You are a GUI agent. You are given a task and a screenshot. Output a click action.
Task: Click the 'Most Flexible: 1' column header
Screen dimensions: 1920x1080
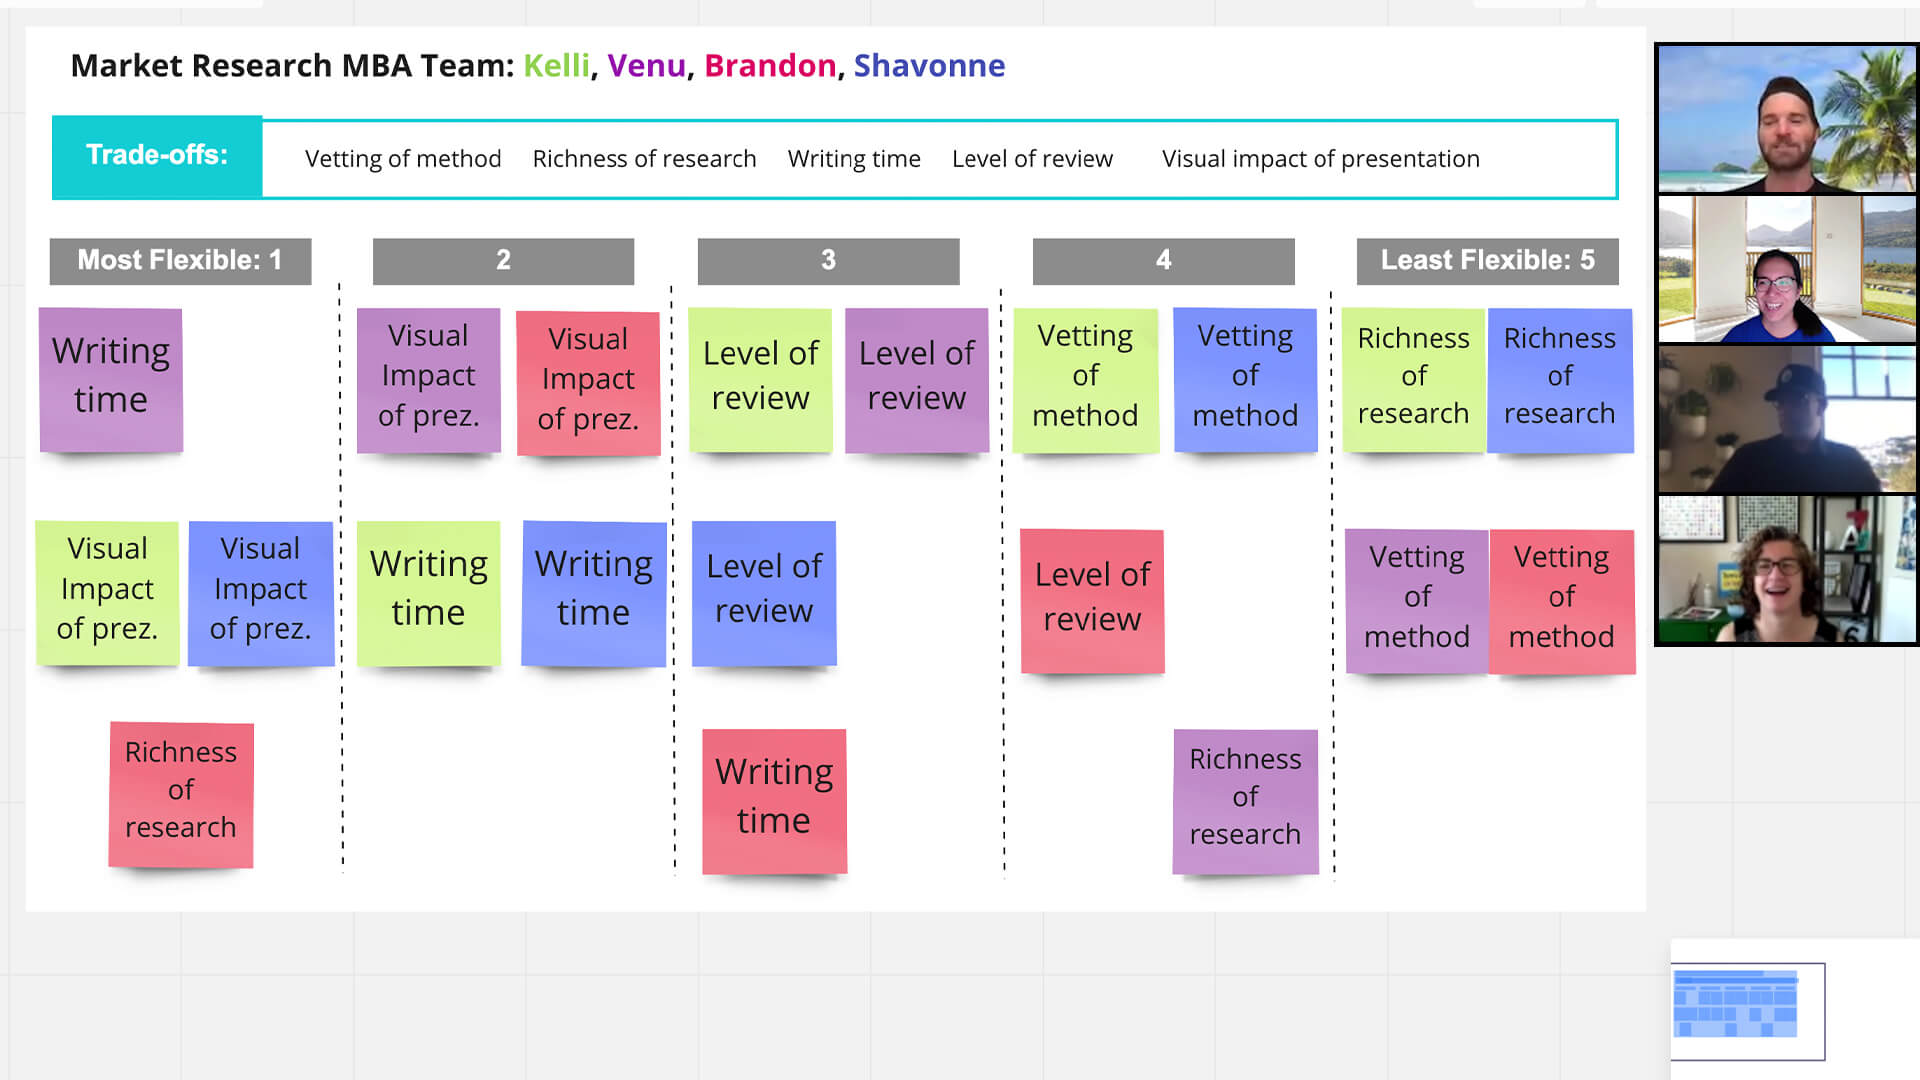181,260
